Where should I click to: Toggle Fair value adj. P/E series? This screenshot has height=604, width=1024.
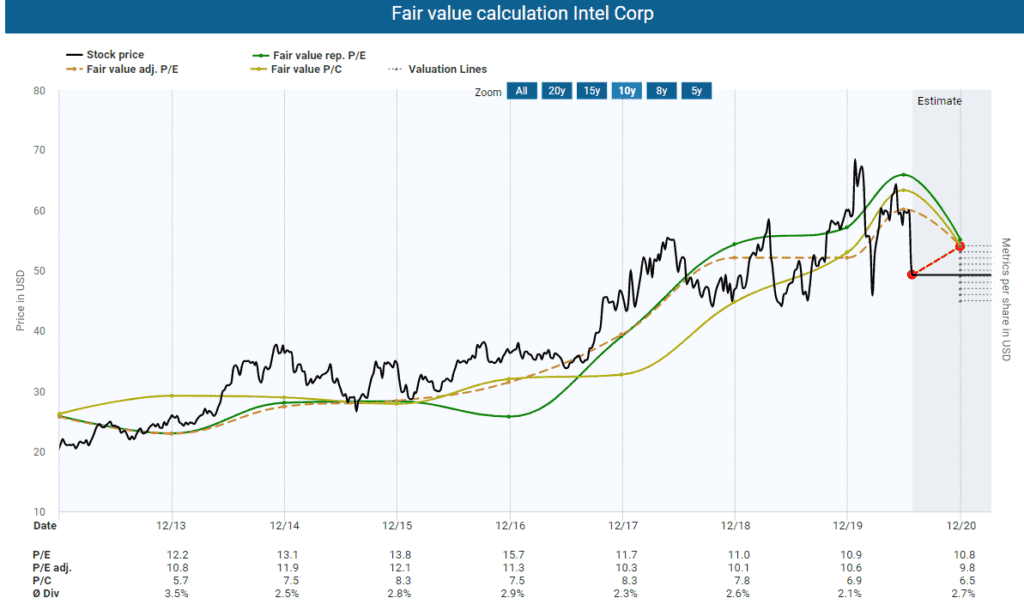point(122,69)
